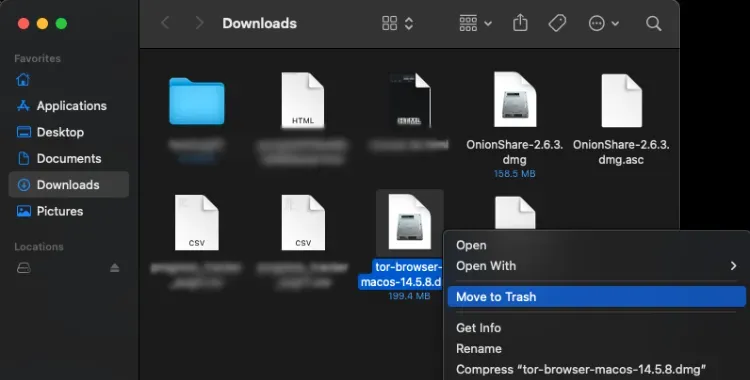Click the Favorites section header
Viewport: 750px width, 380px height.
click(37, 58)
